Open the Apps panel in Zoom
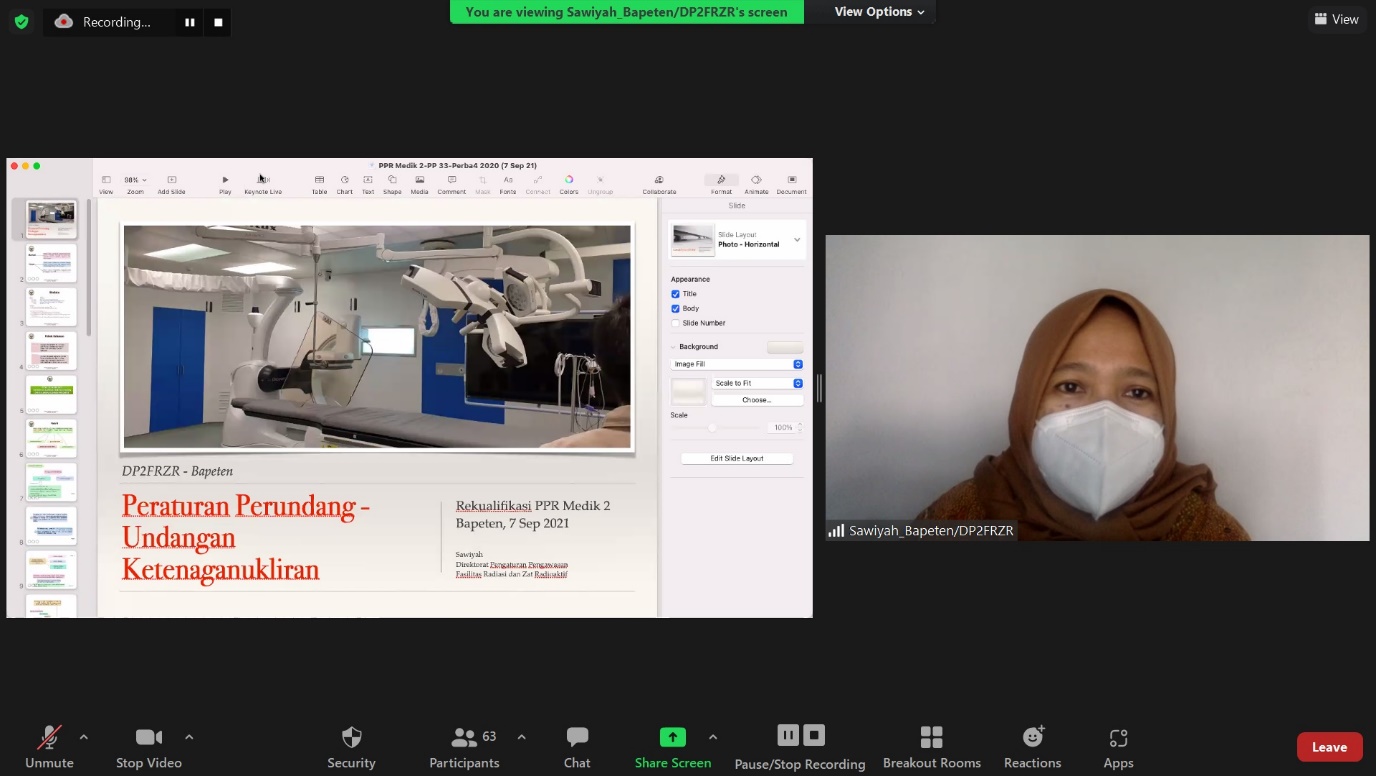The width and height of the screenshot is (1376, 776). coord(1118,747)
